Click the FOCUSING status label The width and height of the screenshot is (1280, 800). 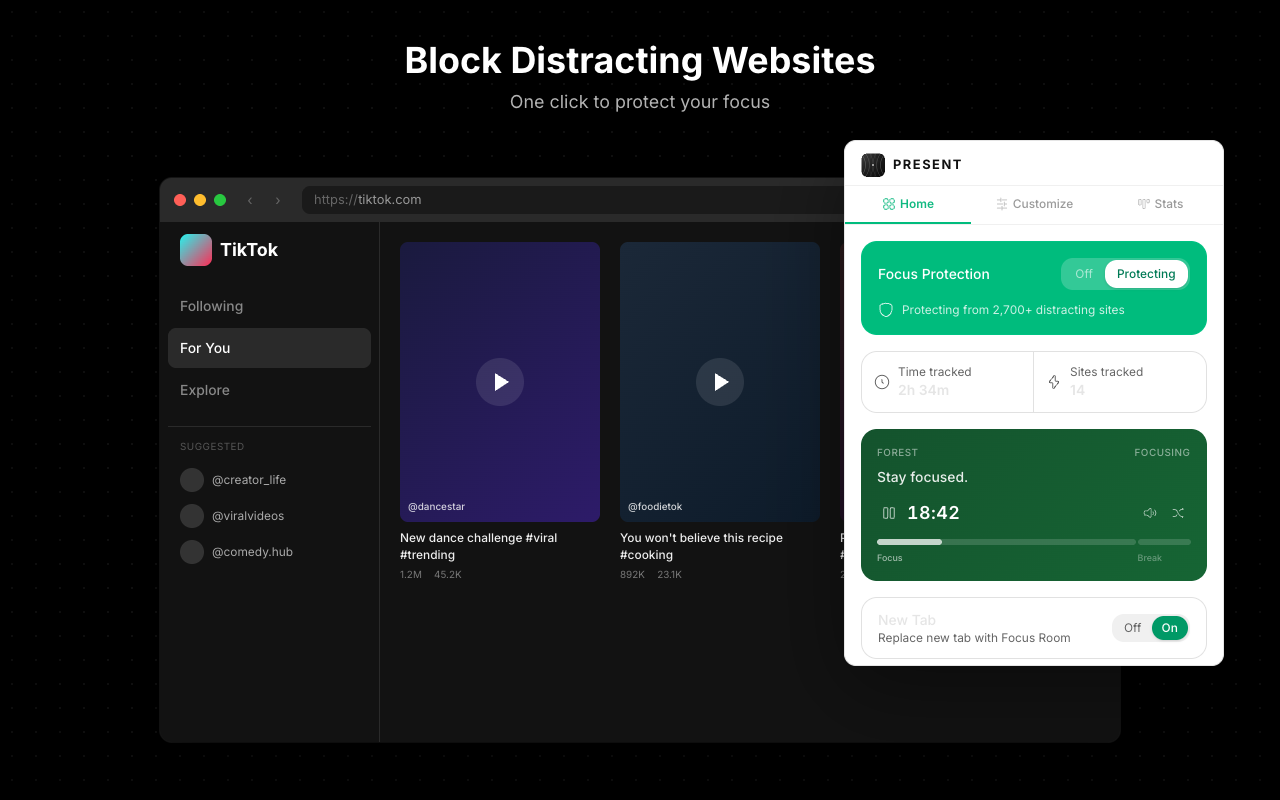coord(1162,453)
